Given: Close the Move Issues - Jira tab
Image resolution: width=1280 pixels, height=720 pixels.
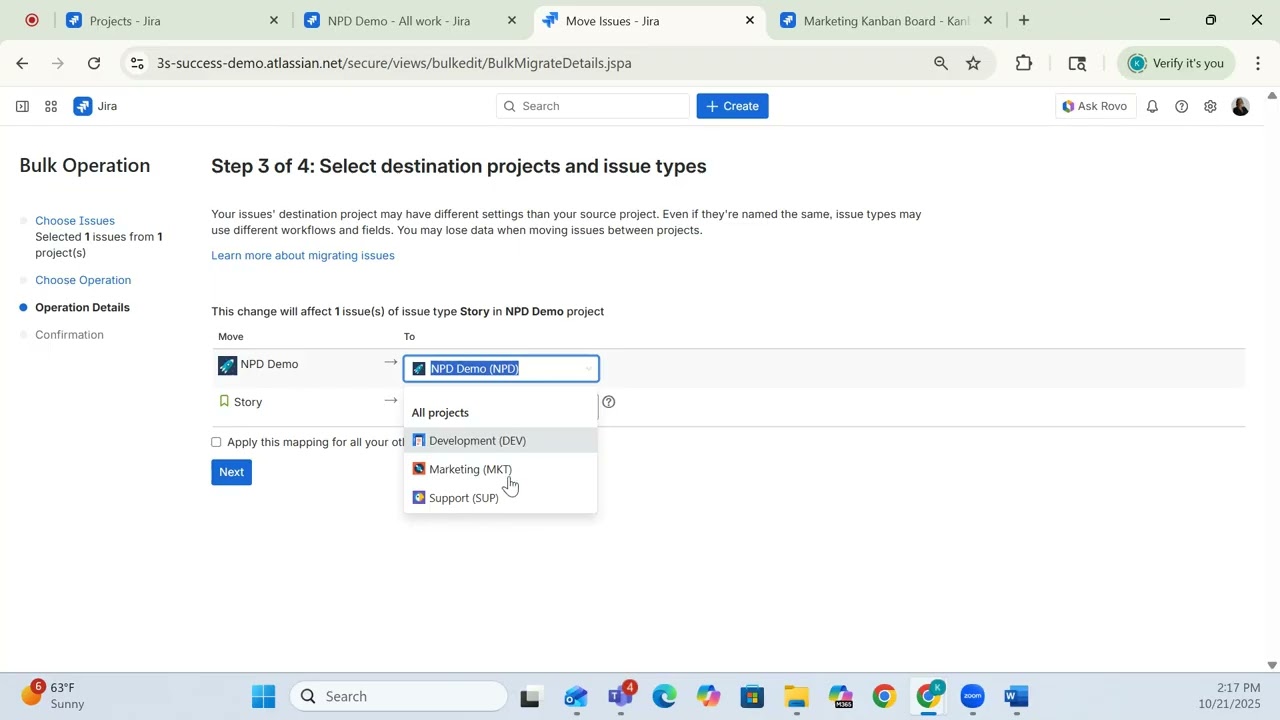Looking at the screenshot, I should click(750, 20).
